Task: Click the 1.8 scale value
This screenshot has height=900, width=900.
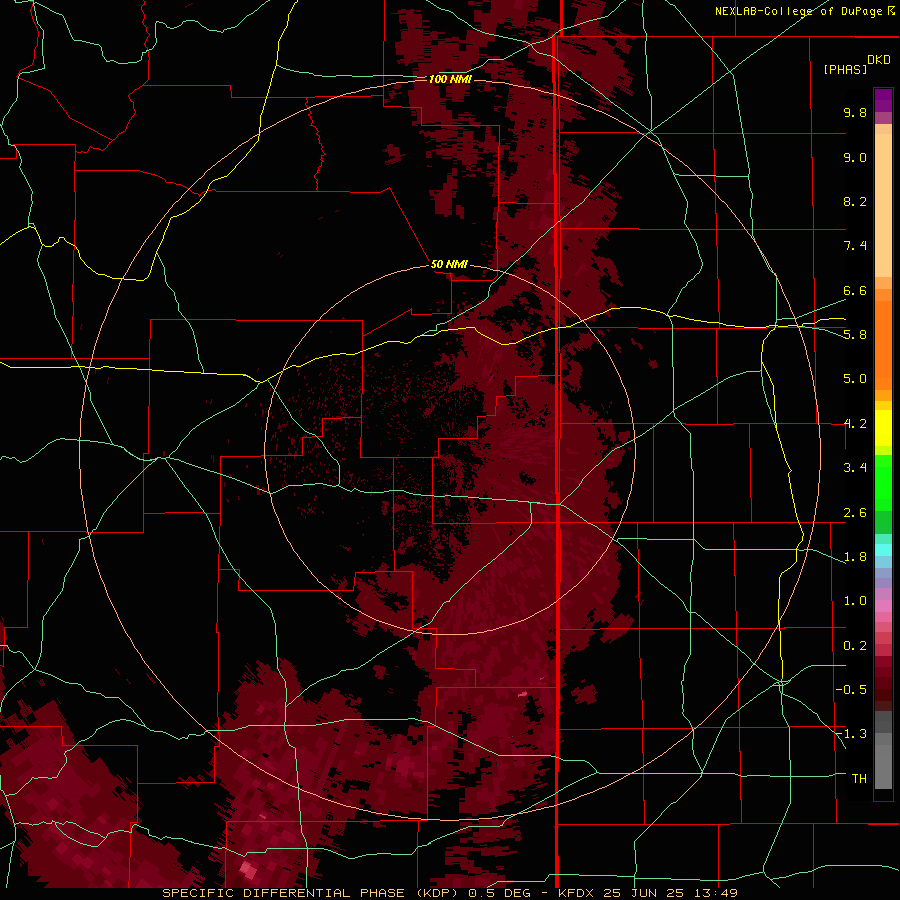Action: click(x=855, y=557)
